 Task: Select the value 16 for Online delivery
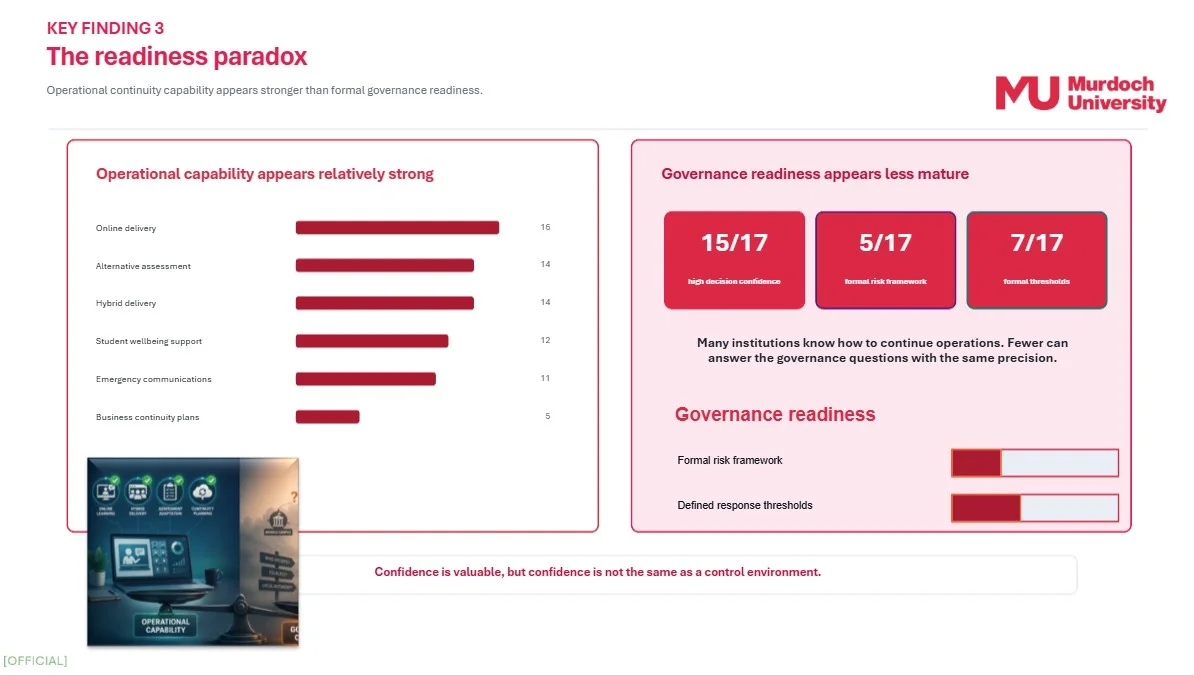tap(545, 227)
